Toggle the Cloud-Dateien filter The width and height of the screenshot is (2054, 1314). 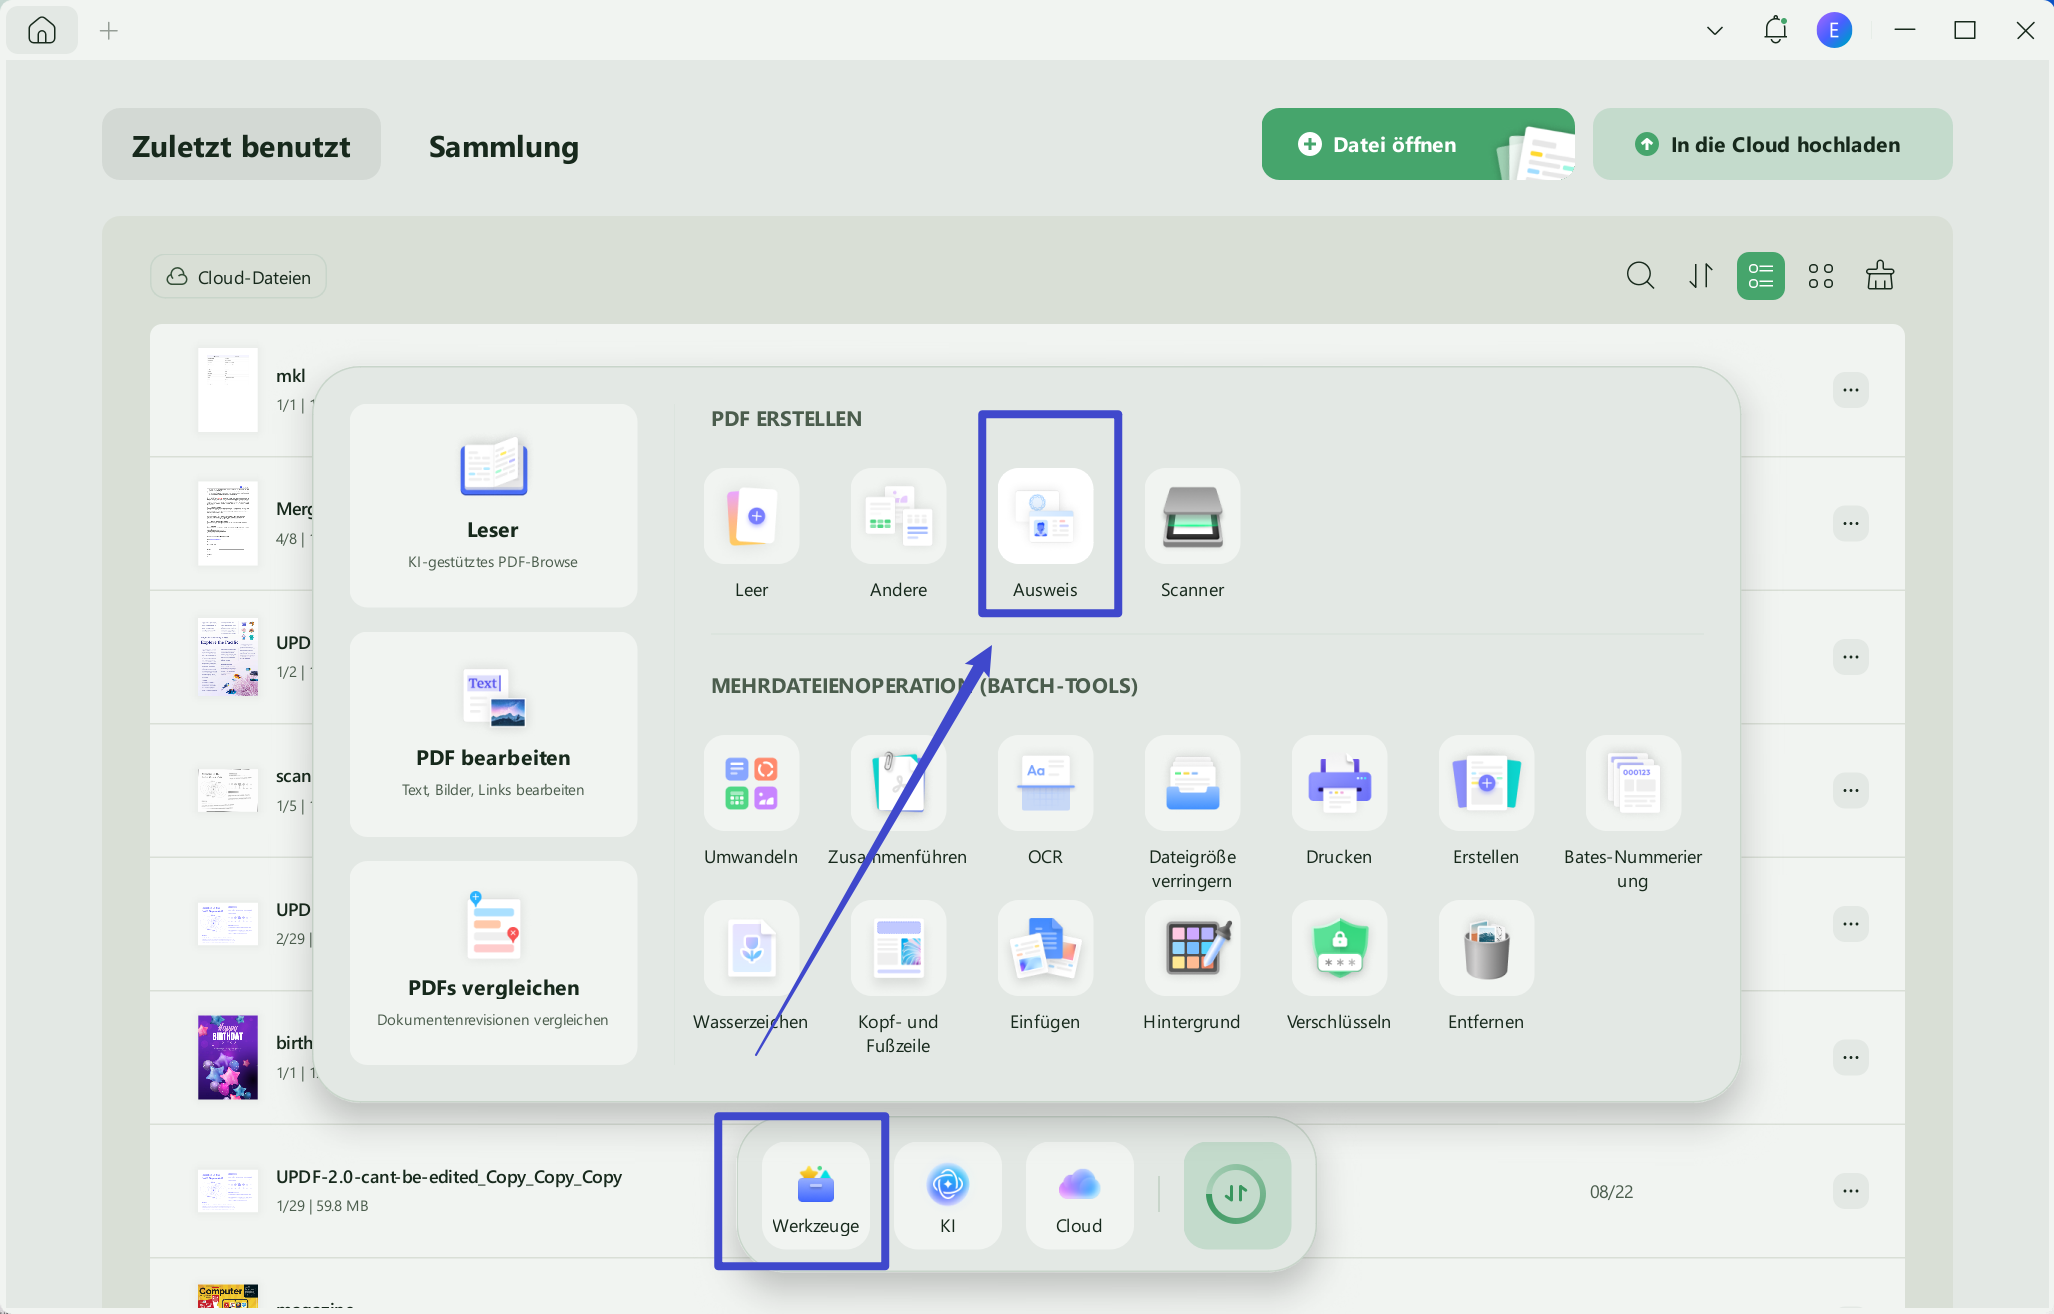pos(238,277)
